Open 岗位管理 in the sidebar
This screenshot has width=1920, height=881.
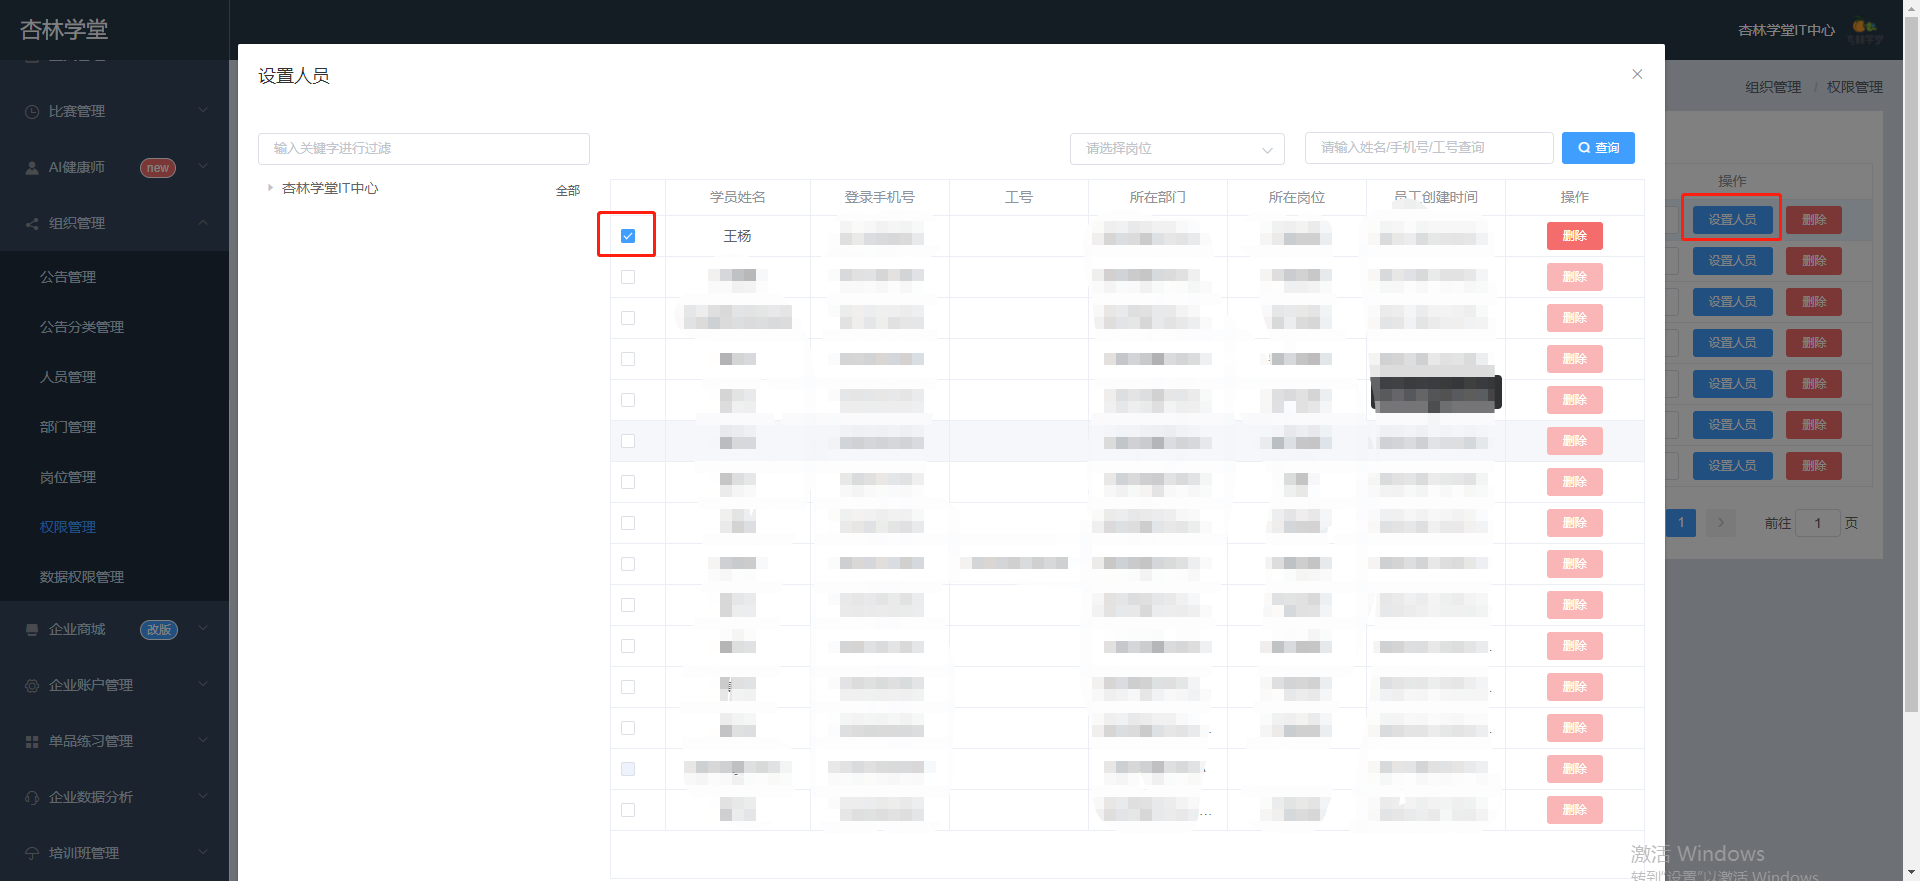[x=68, y=477]
